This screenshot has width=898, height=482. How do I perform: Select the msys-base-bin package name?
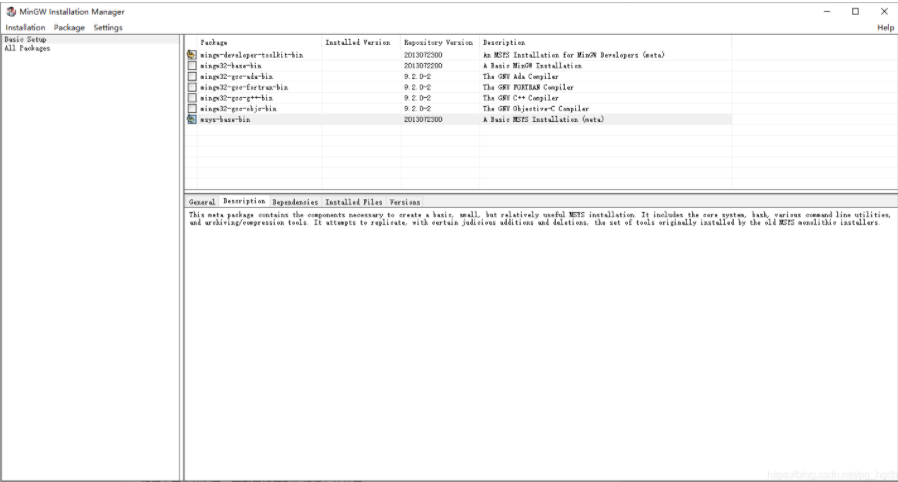pyautogui.click(x=225, y=120)
